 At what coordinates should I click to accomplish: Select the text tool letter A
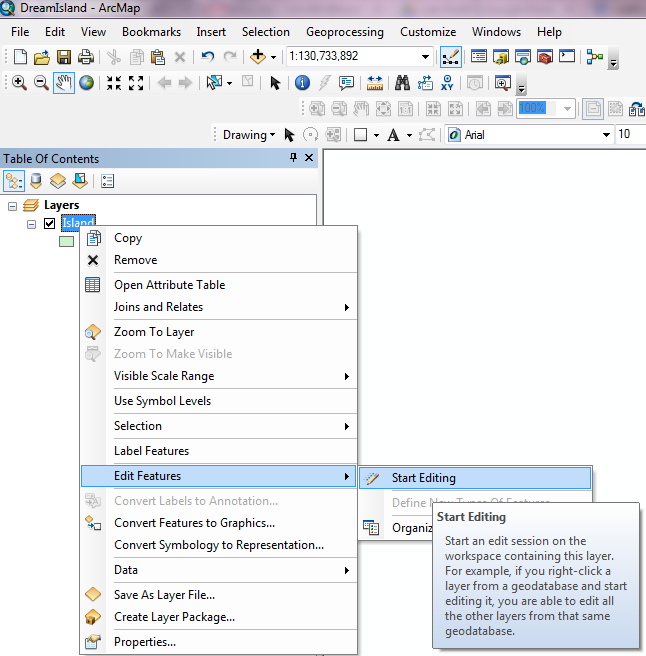pos(393,135)
